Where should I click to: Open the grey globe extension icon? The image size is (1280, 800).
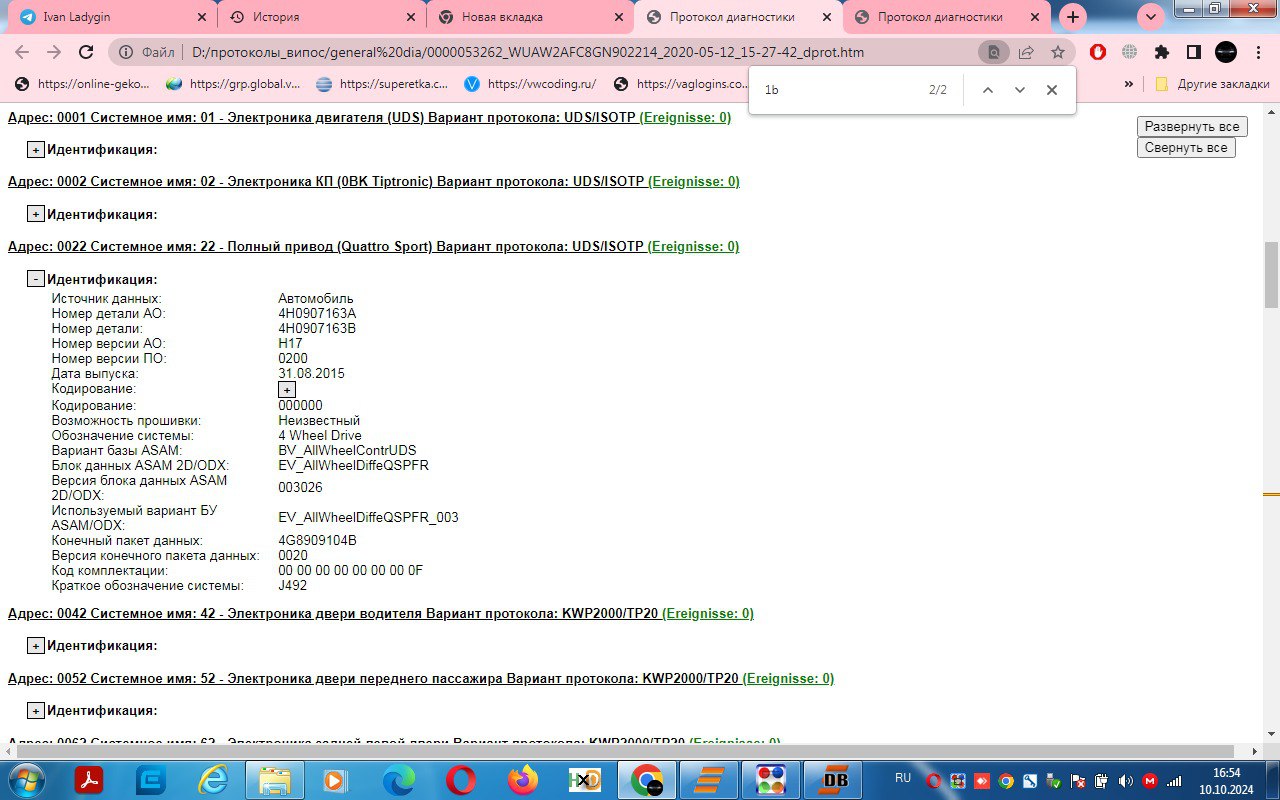point(1130,52)
